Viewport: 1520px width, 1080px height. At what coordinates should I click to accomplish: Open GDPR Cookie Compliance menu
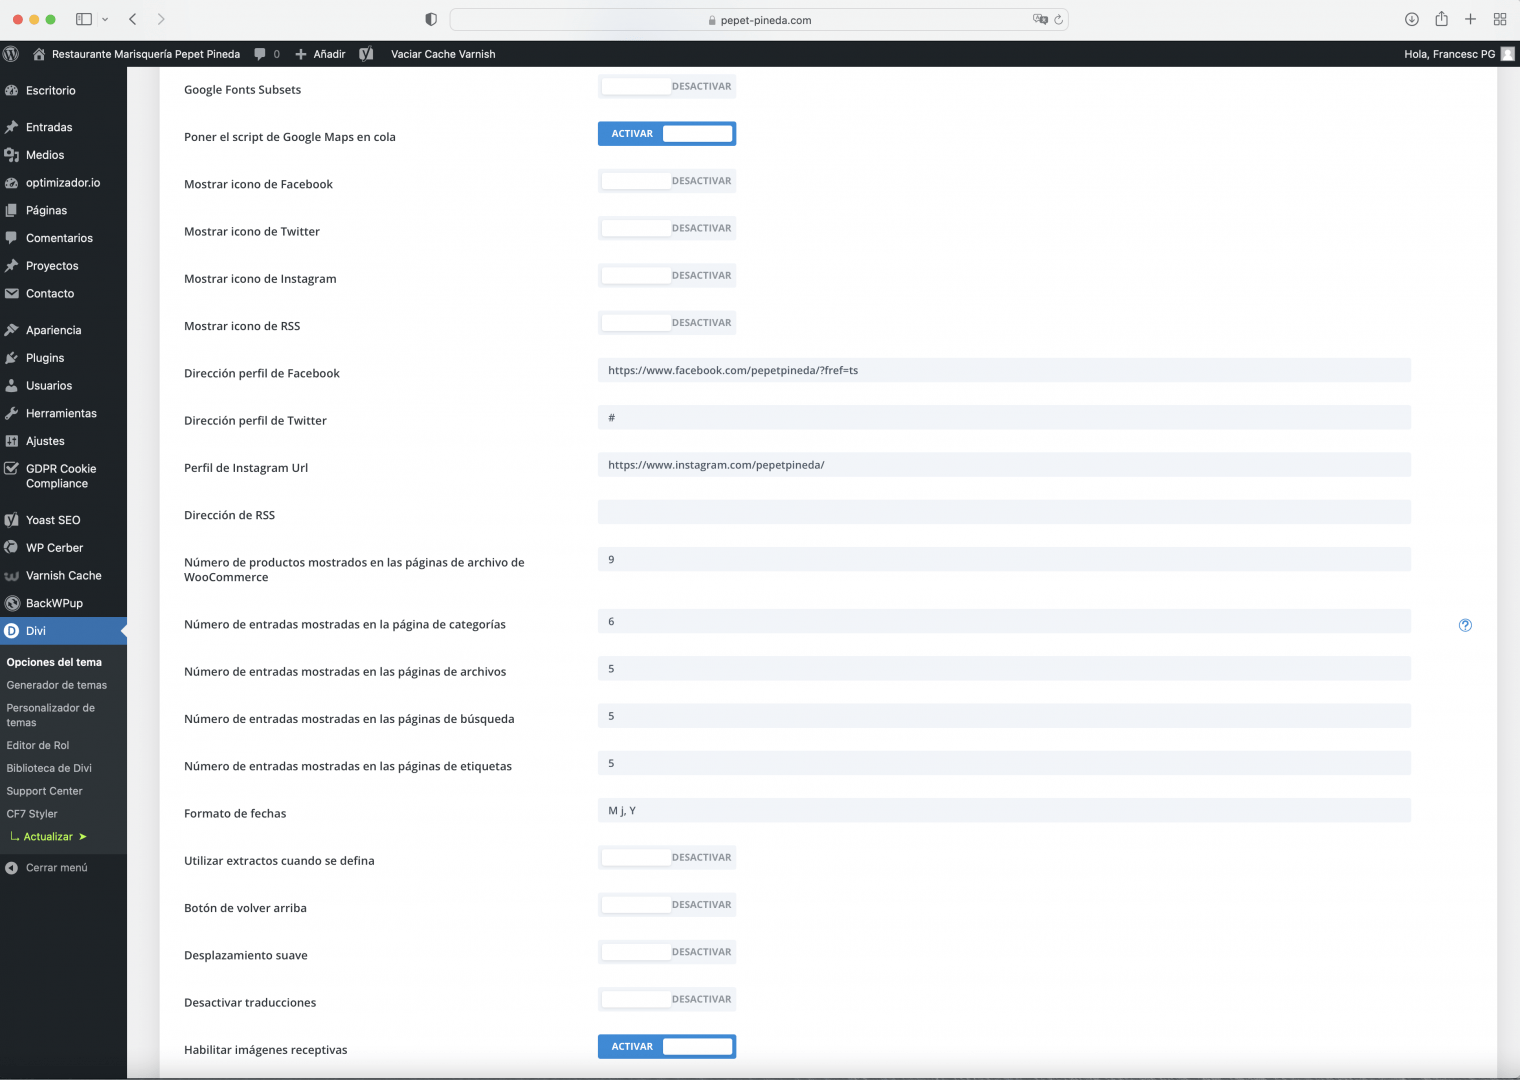point(63,476)
